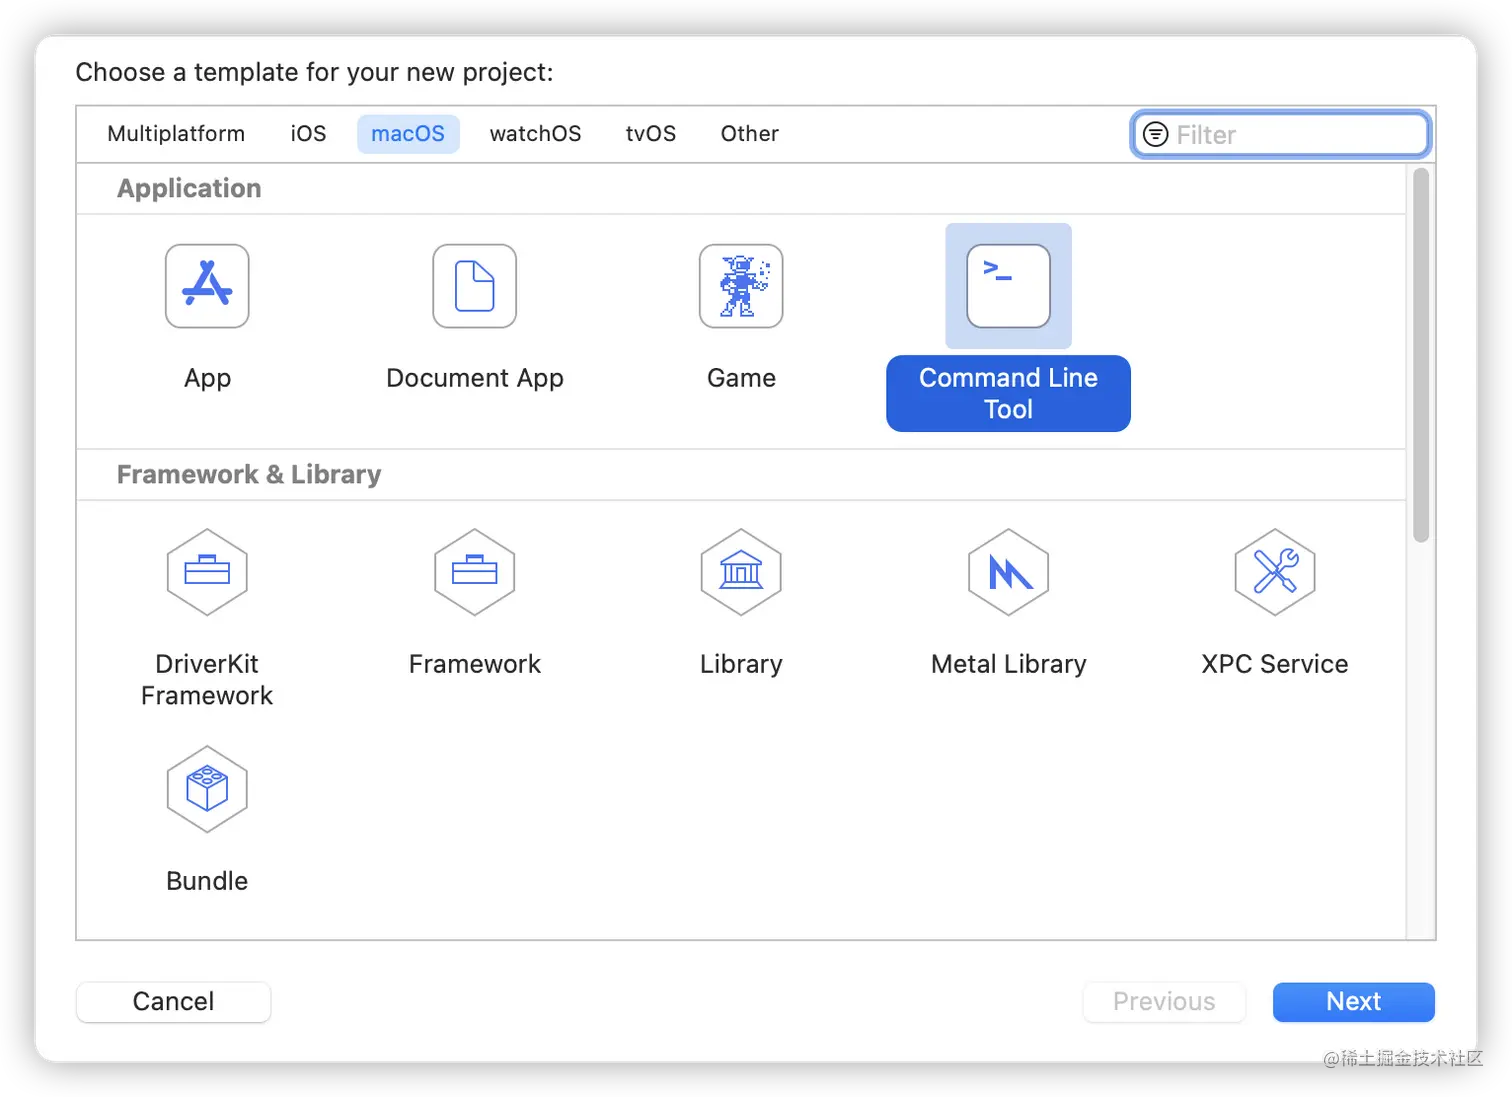Click the DriverKit Framework label
This screenshot has width=1512, height=1097.
pos(207,680)
